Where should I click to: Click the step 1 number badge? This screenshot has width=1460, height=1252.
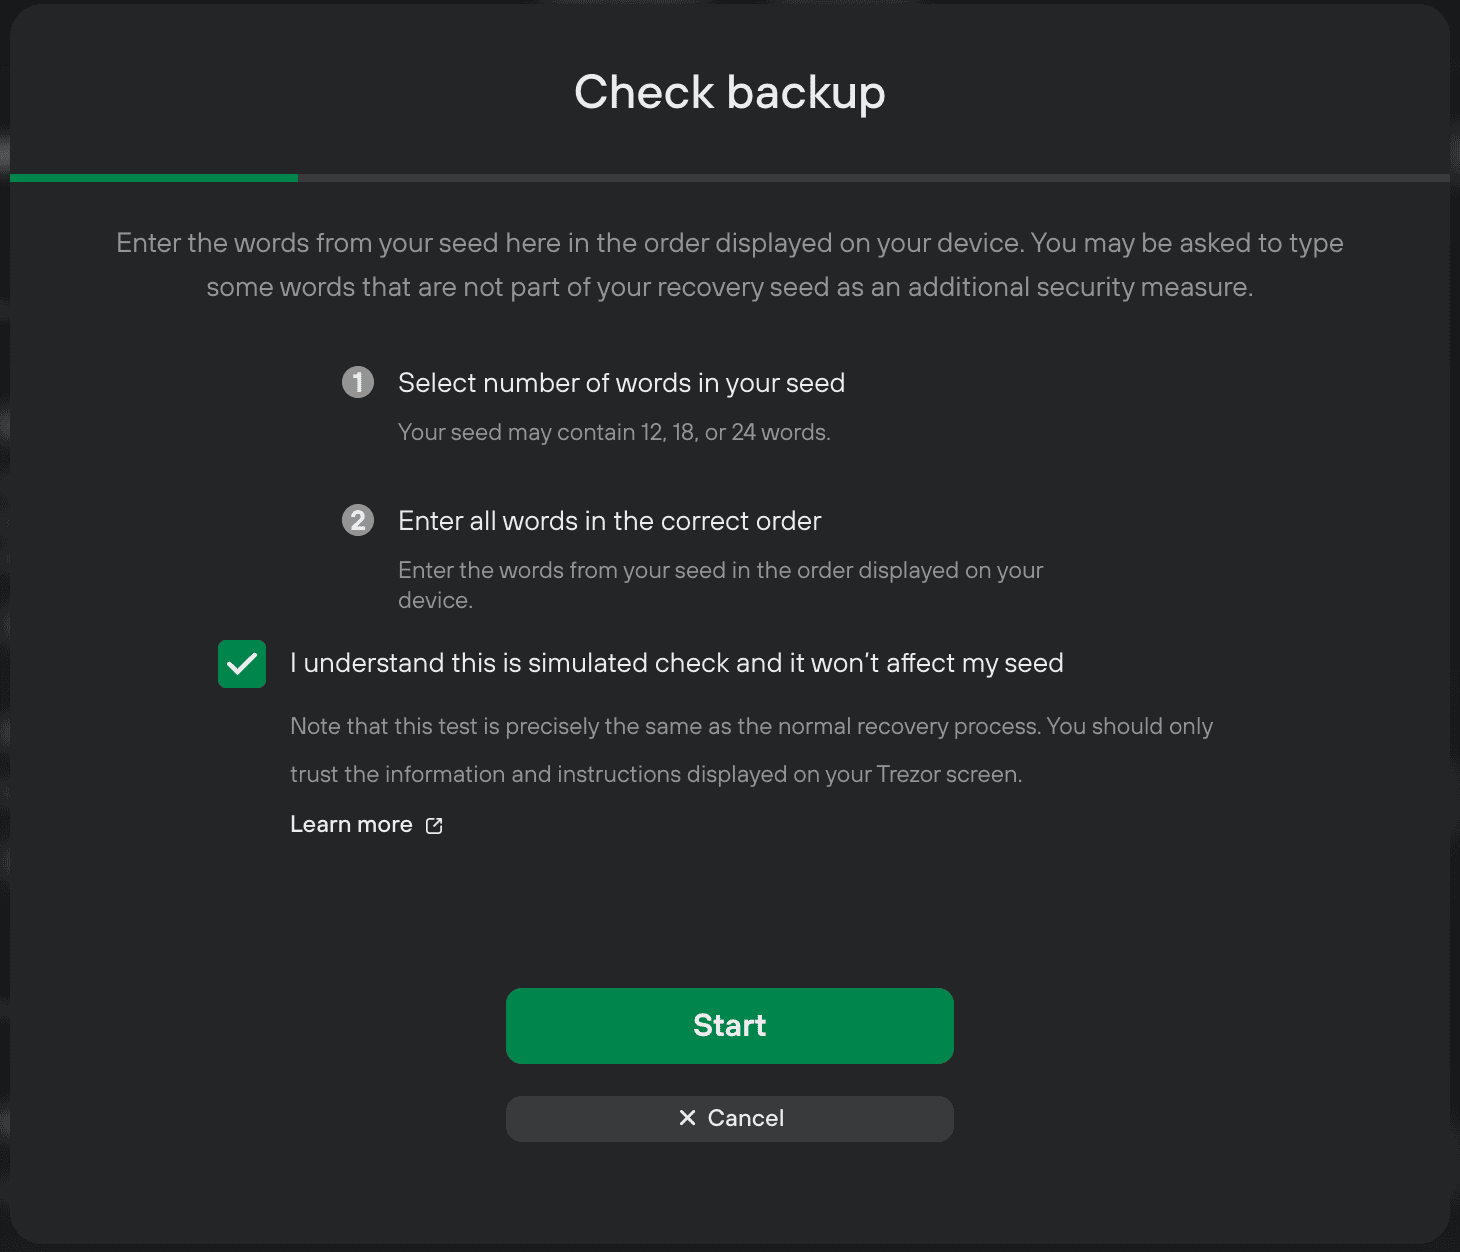click(x=358, y=382)
